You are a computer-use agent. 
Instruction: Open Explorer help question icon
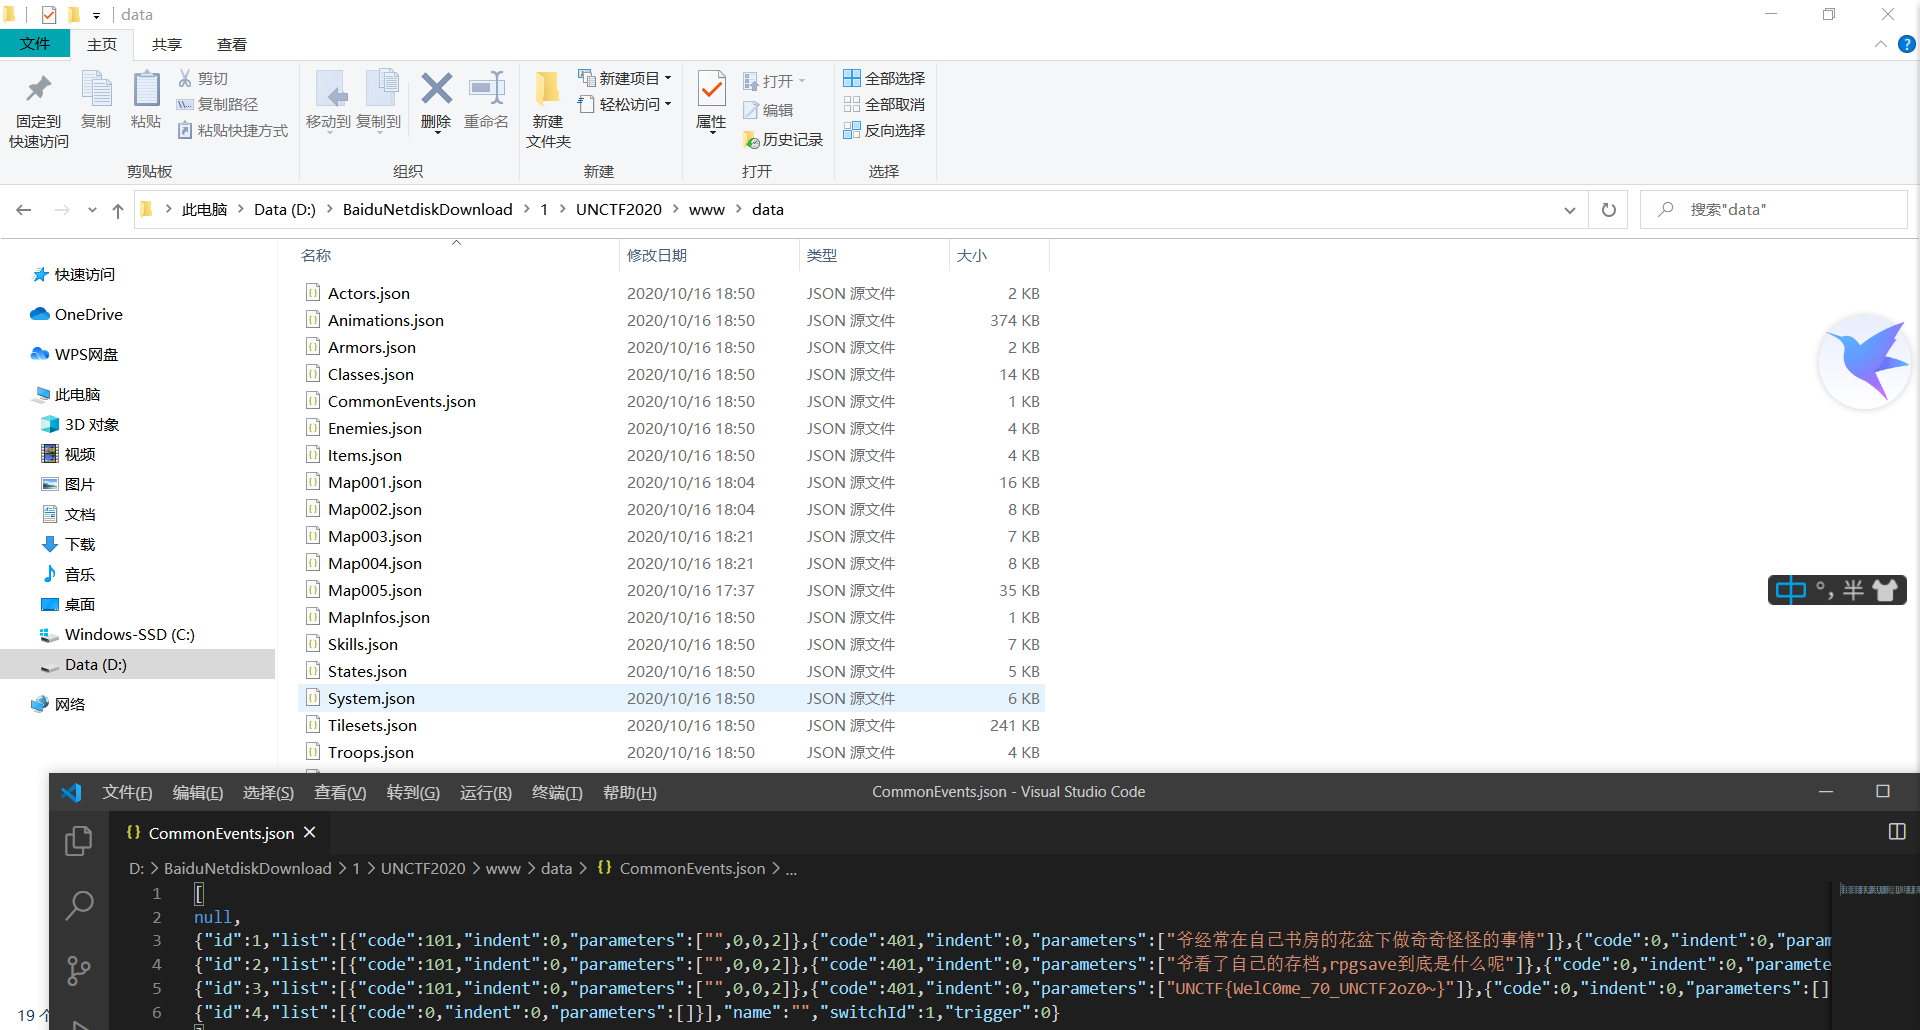point(1907,44)
